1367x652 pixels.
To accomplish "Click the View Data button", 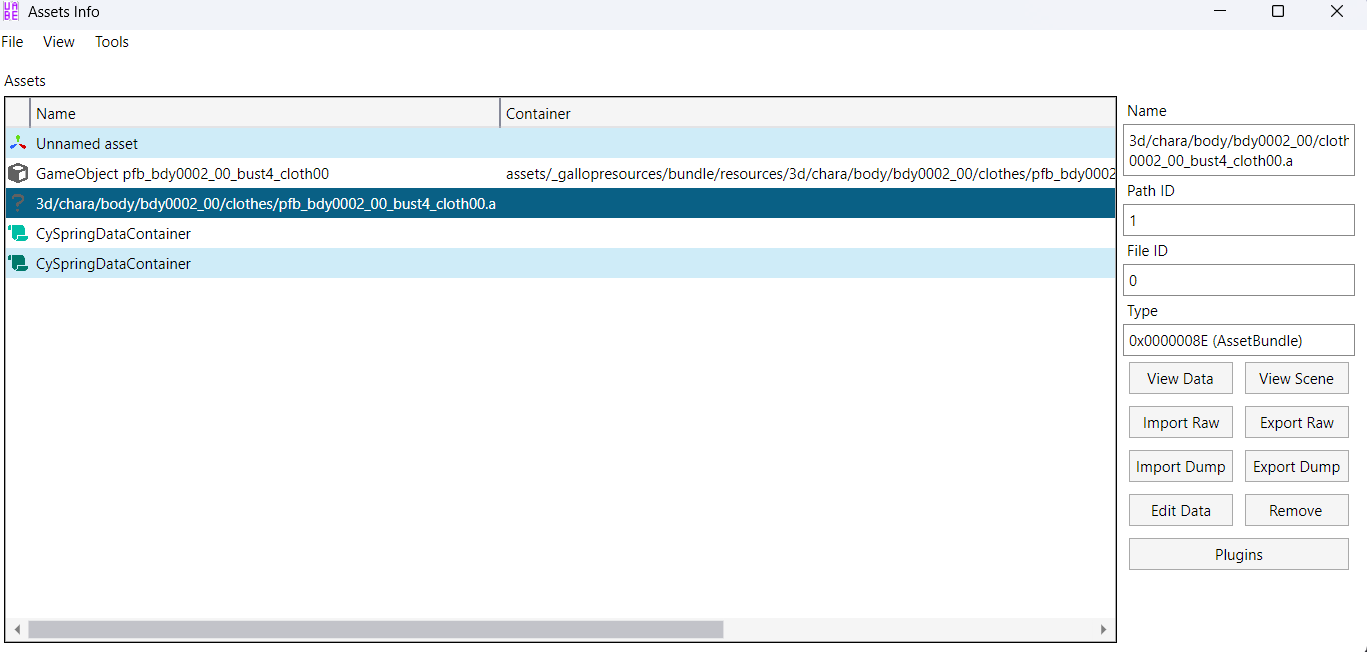I will 1180,378.
